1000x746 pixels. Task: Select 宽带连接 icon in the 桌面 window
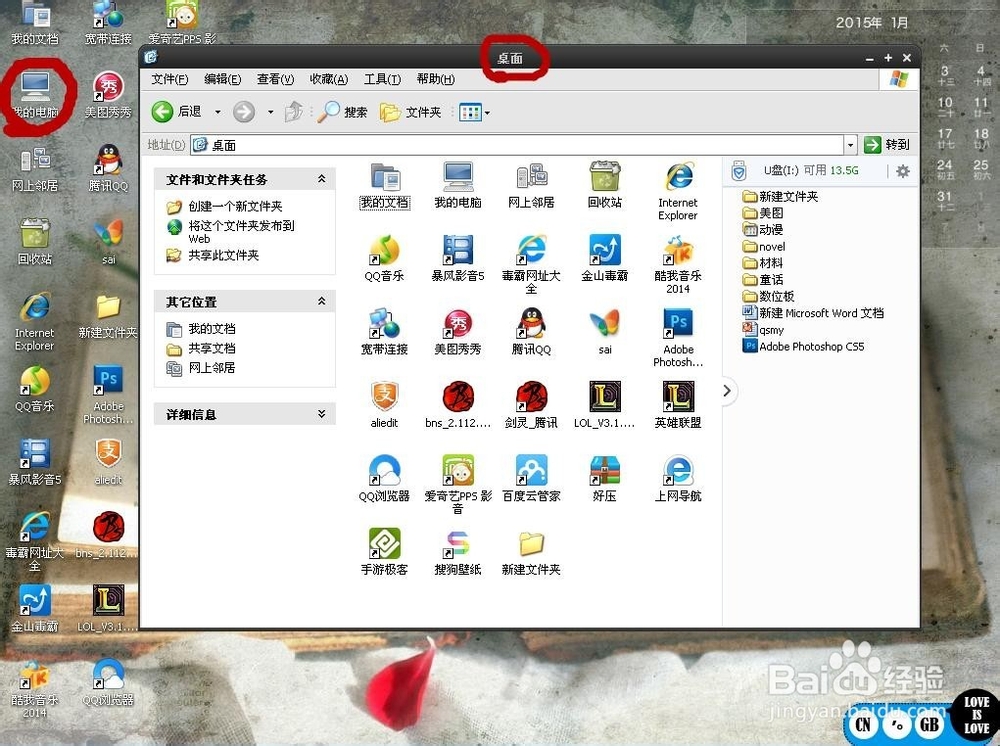click(384, 332)
